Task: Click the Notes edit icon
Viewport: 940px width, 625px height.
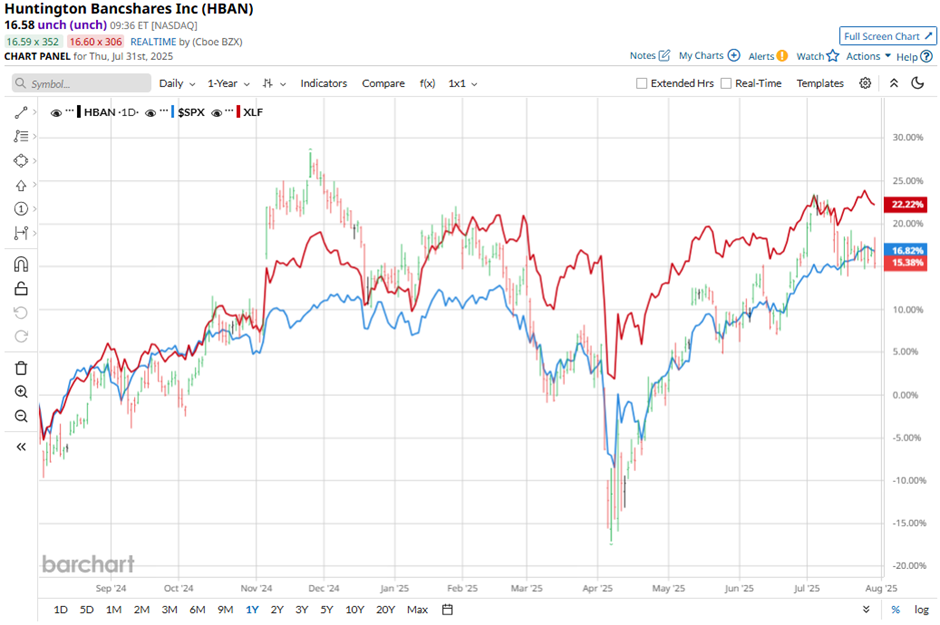Action: click(x=664, y=56)
